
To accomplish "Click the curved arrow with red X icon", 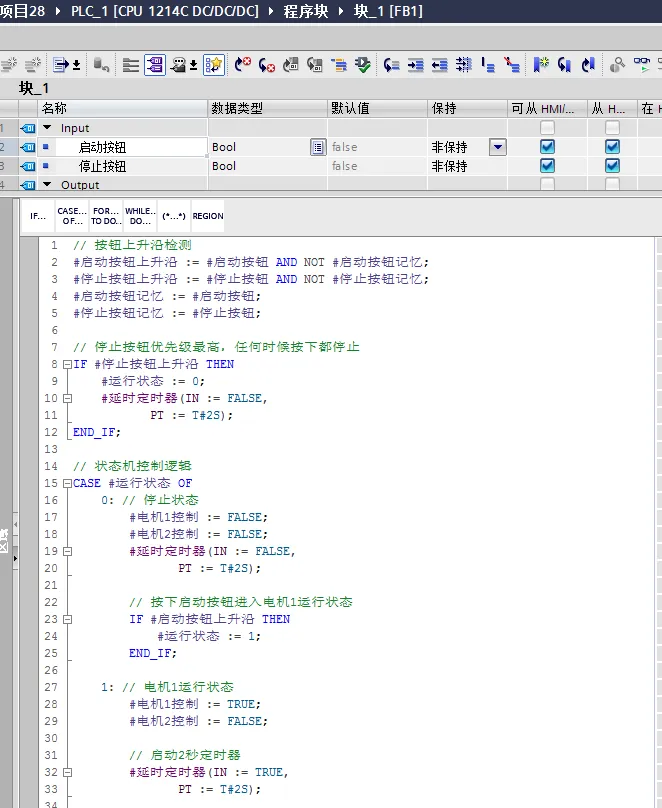I will click(x=267, y=65).
